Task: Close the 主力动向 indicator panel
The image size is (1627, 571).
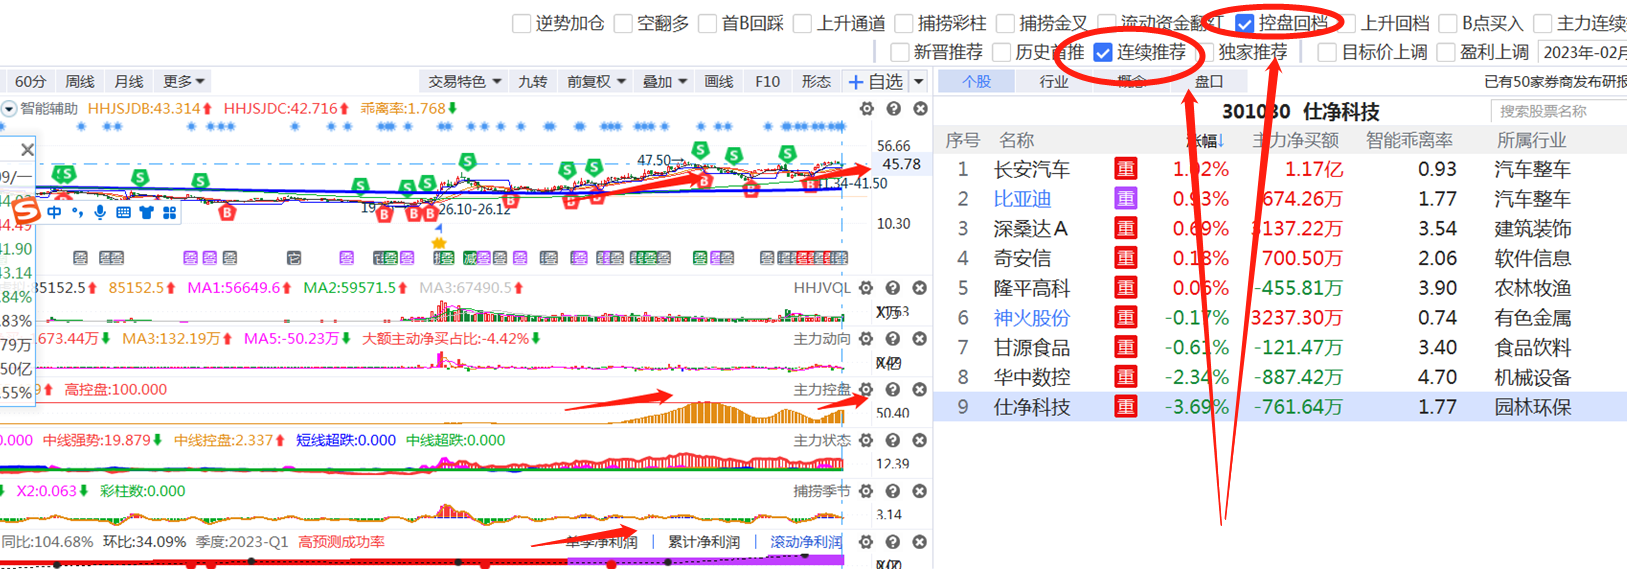Action: tap(920, 339)
